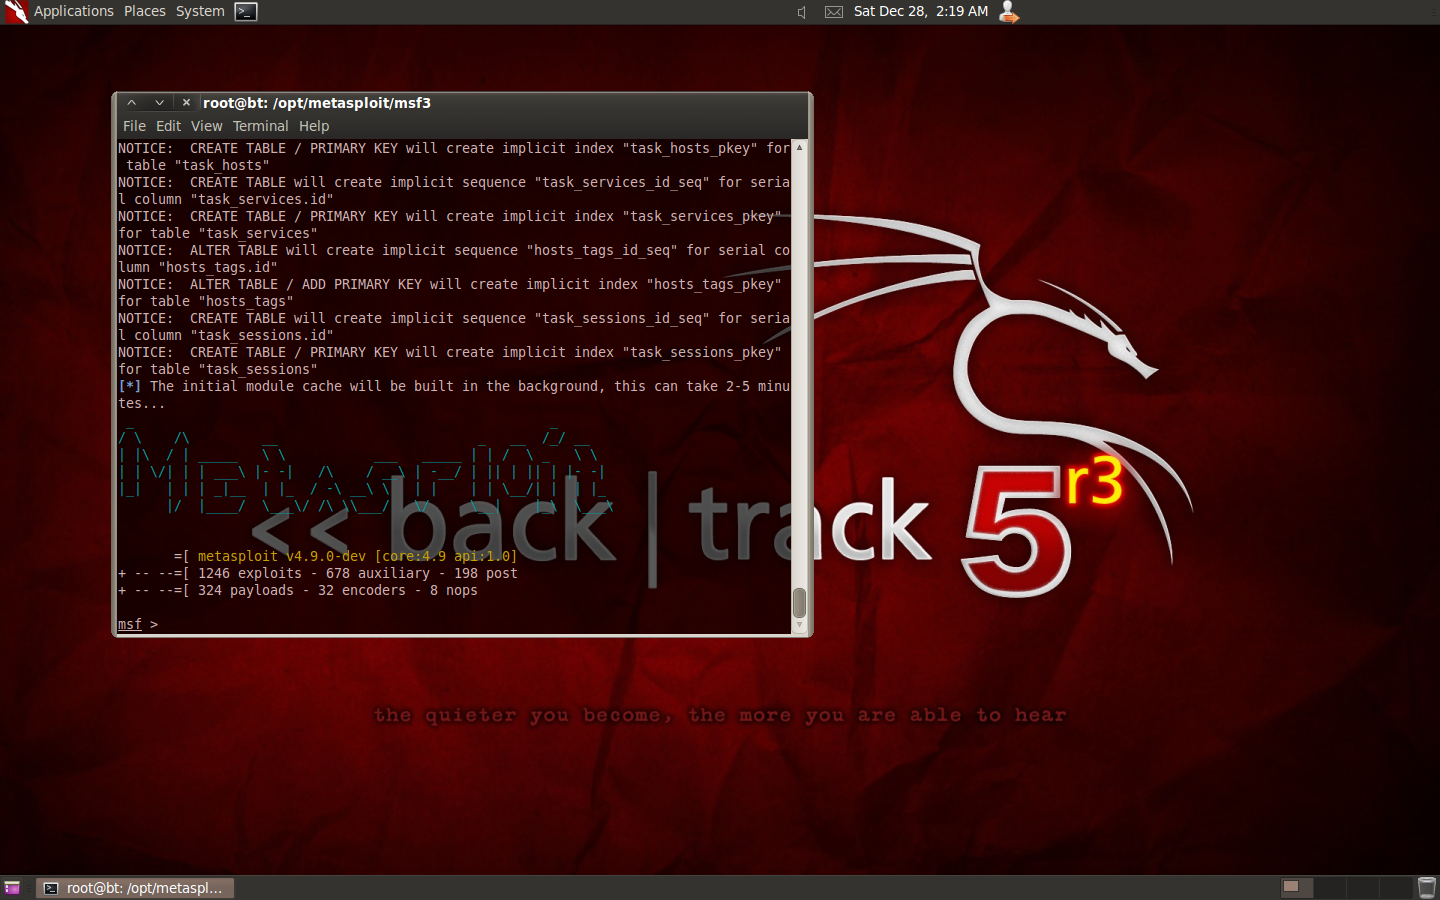Click the 'initial module cache' message line

tap(454, 394)
